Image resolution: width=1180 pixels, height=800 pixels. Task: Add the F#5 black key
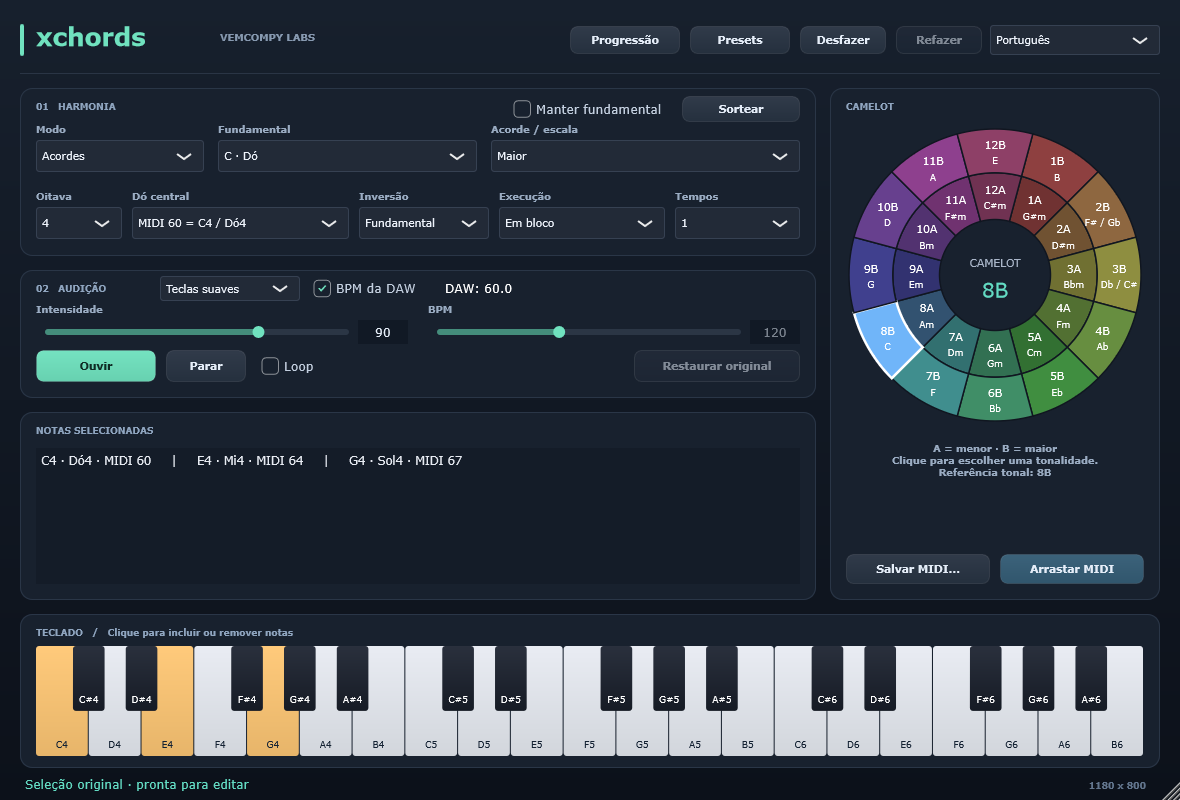coord(616,677)
